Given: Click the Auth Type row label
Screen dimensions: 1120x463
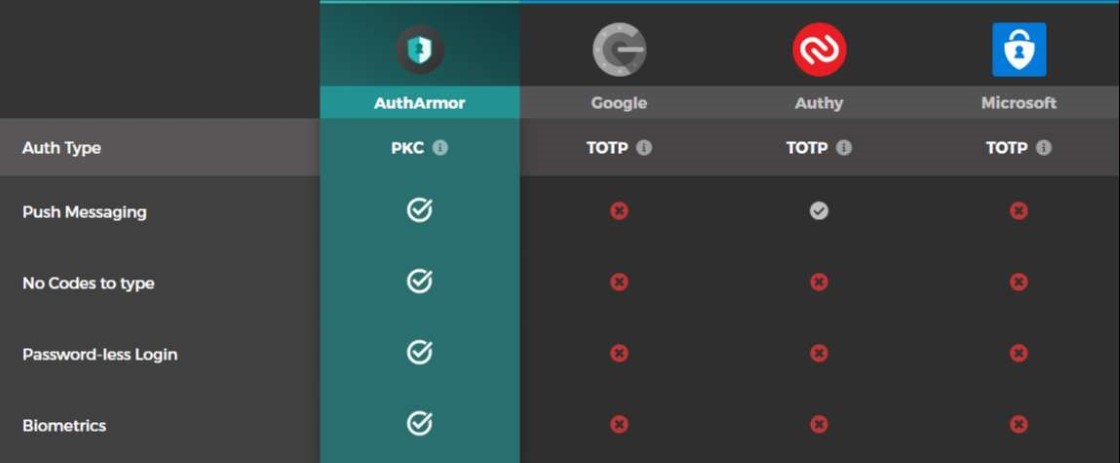Looking at the screenshot, I should click(x=61, y=148).
